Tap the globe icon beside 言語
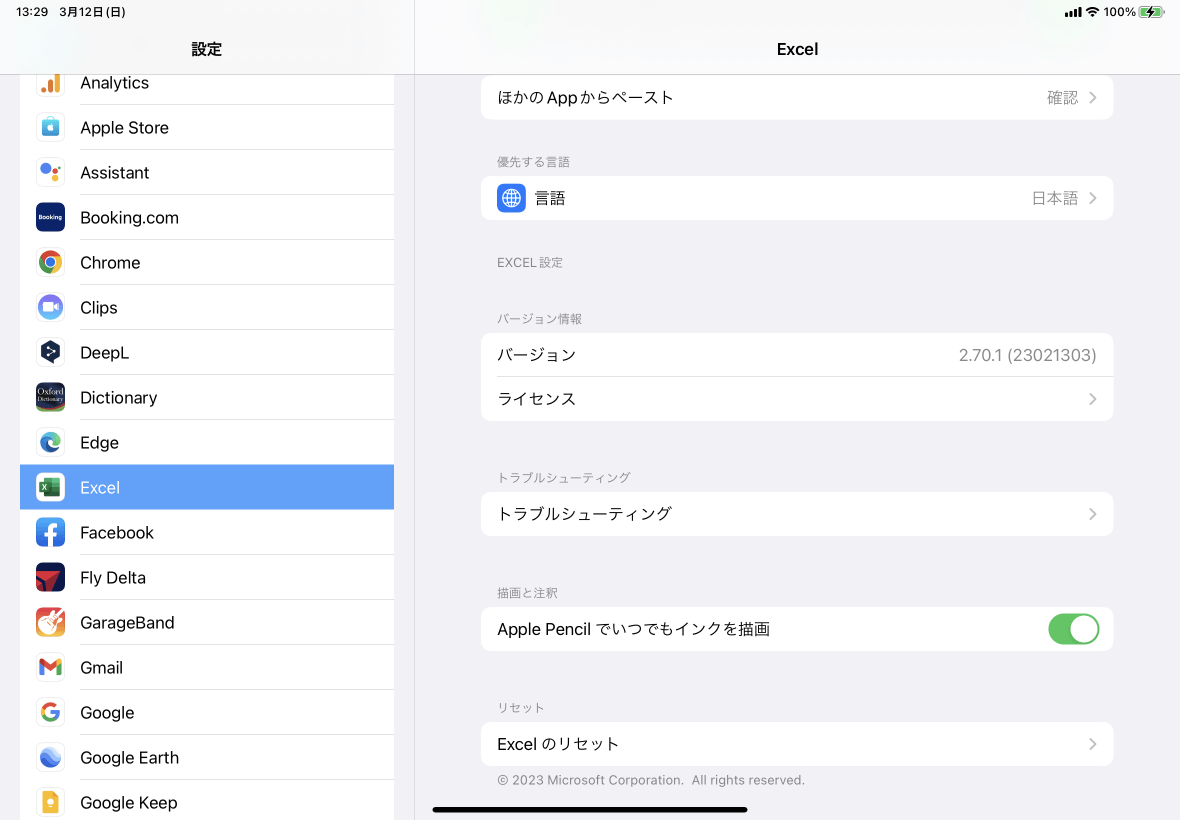This screenshot has width=1180, height=820. point(512,198)
